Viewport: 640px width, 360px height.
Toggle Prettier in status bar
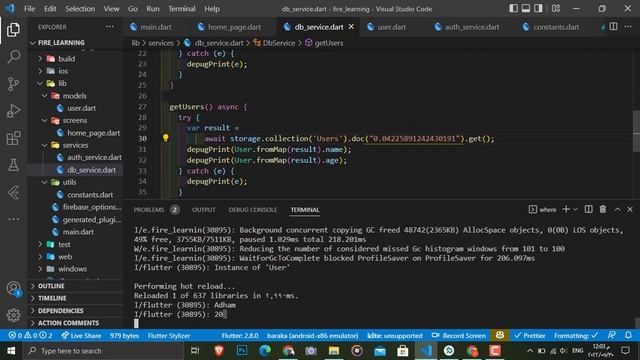pyautogui.click(x=529, y=336)
